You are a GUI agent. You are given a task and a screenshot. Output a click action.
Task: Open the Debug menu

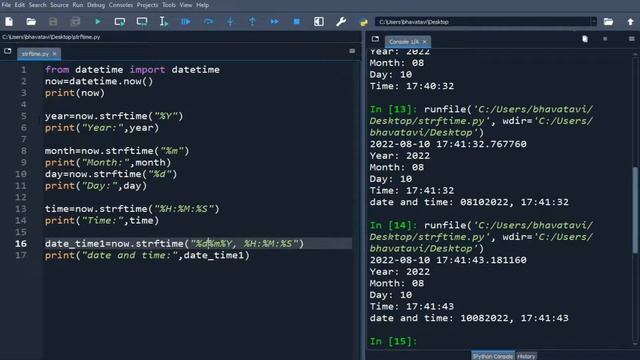coord(96,5)
